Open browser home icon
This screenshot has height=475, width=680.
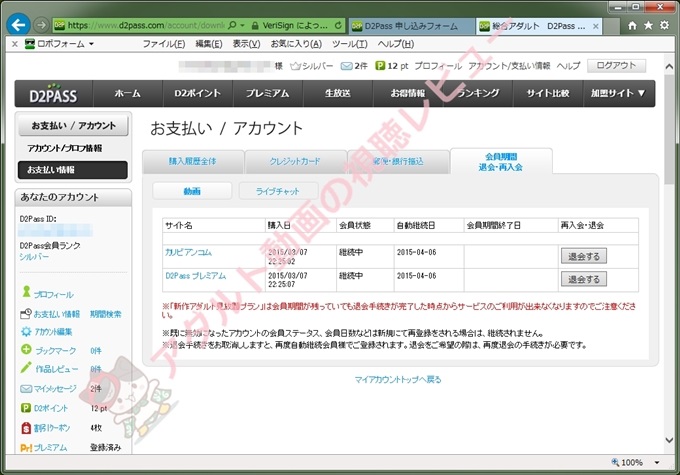coord(632,26)
